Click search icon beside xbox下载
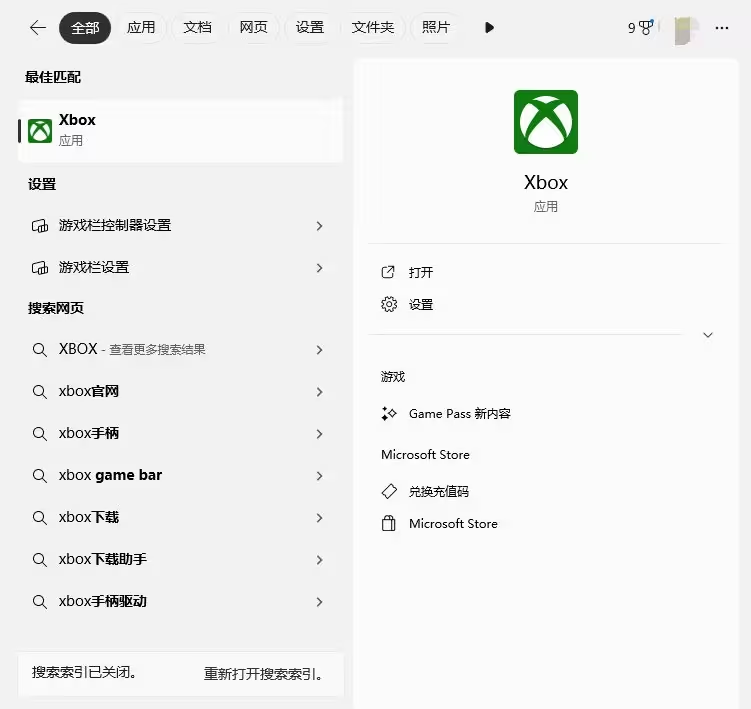Screen dimensions: 751x709 tap(40, 518)
